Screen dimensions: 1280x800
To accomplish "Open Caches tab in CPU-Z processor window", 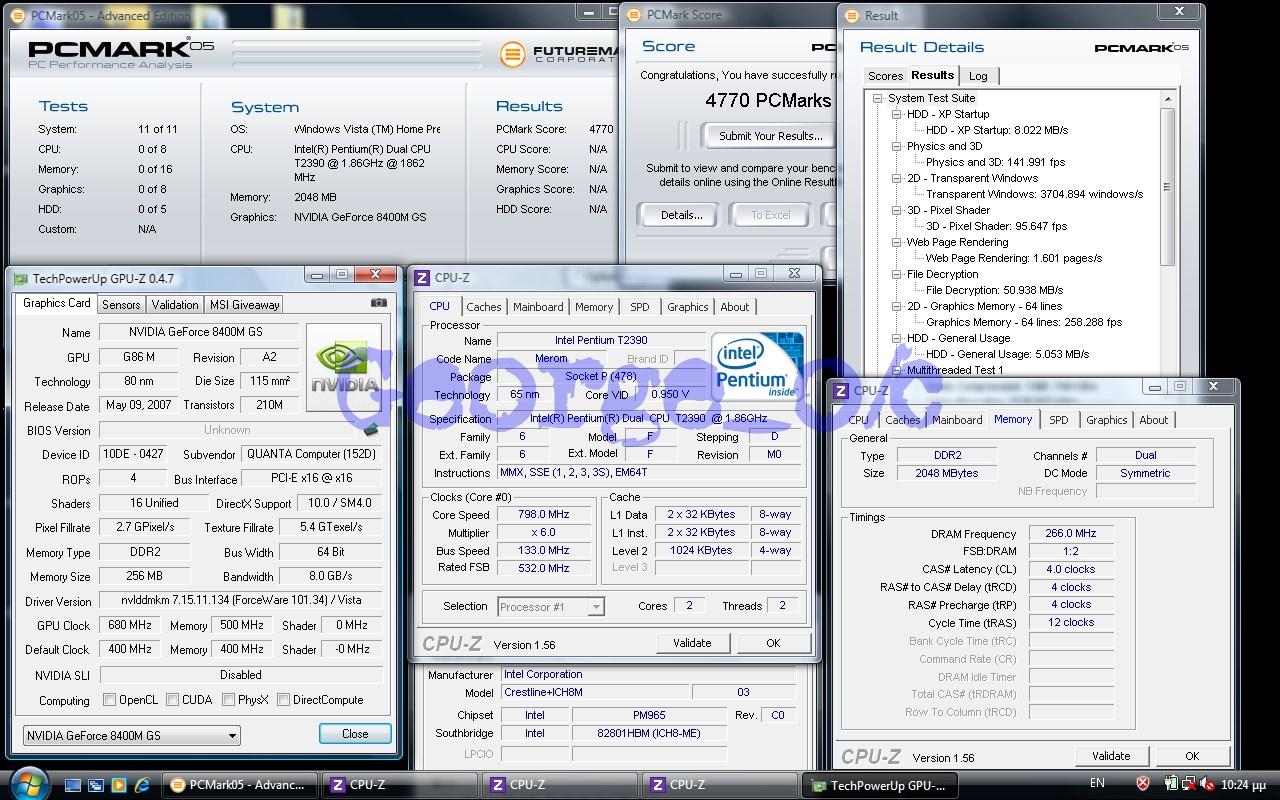I will pos(484,307).
